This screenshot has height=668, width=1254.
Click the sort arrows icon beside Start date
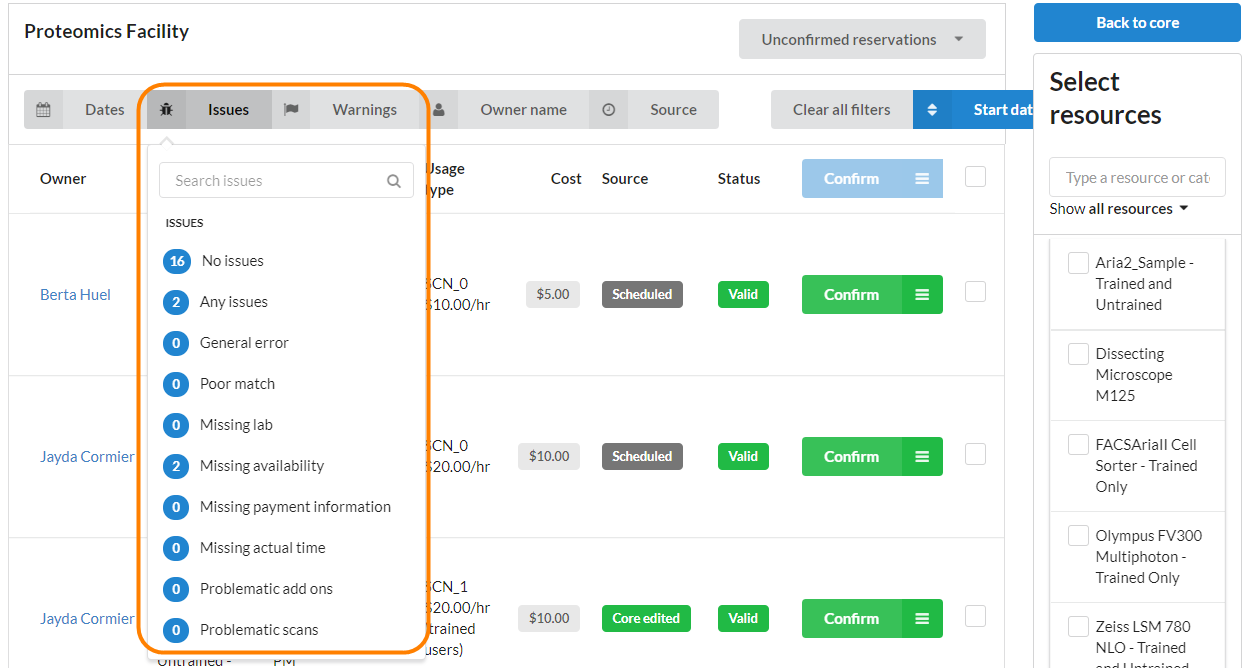(x=932, y=110)
